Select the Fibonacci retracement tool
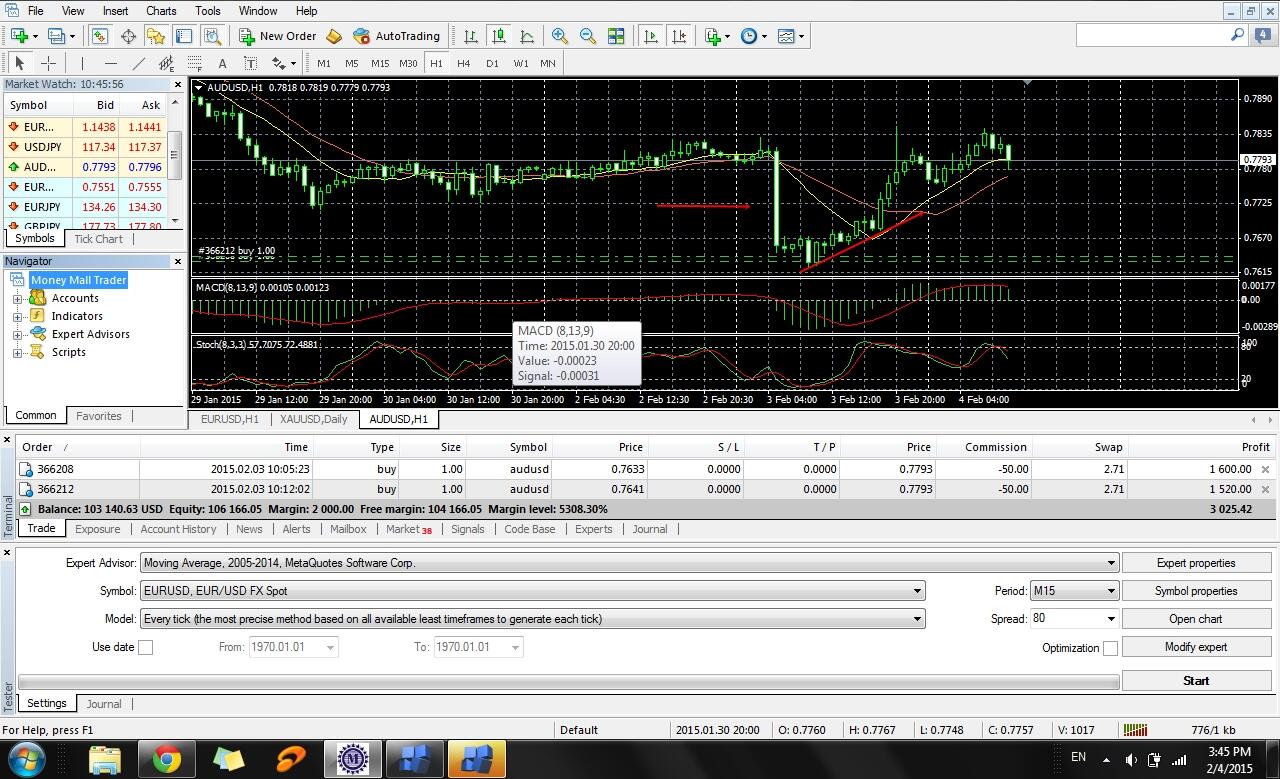The image size is (1280, 779). [194, 63]
